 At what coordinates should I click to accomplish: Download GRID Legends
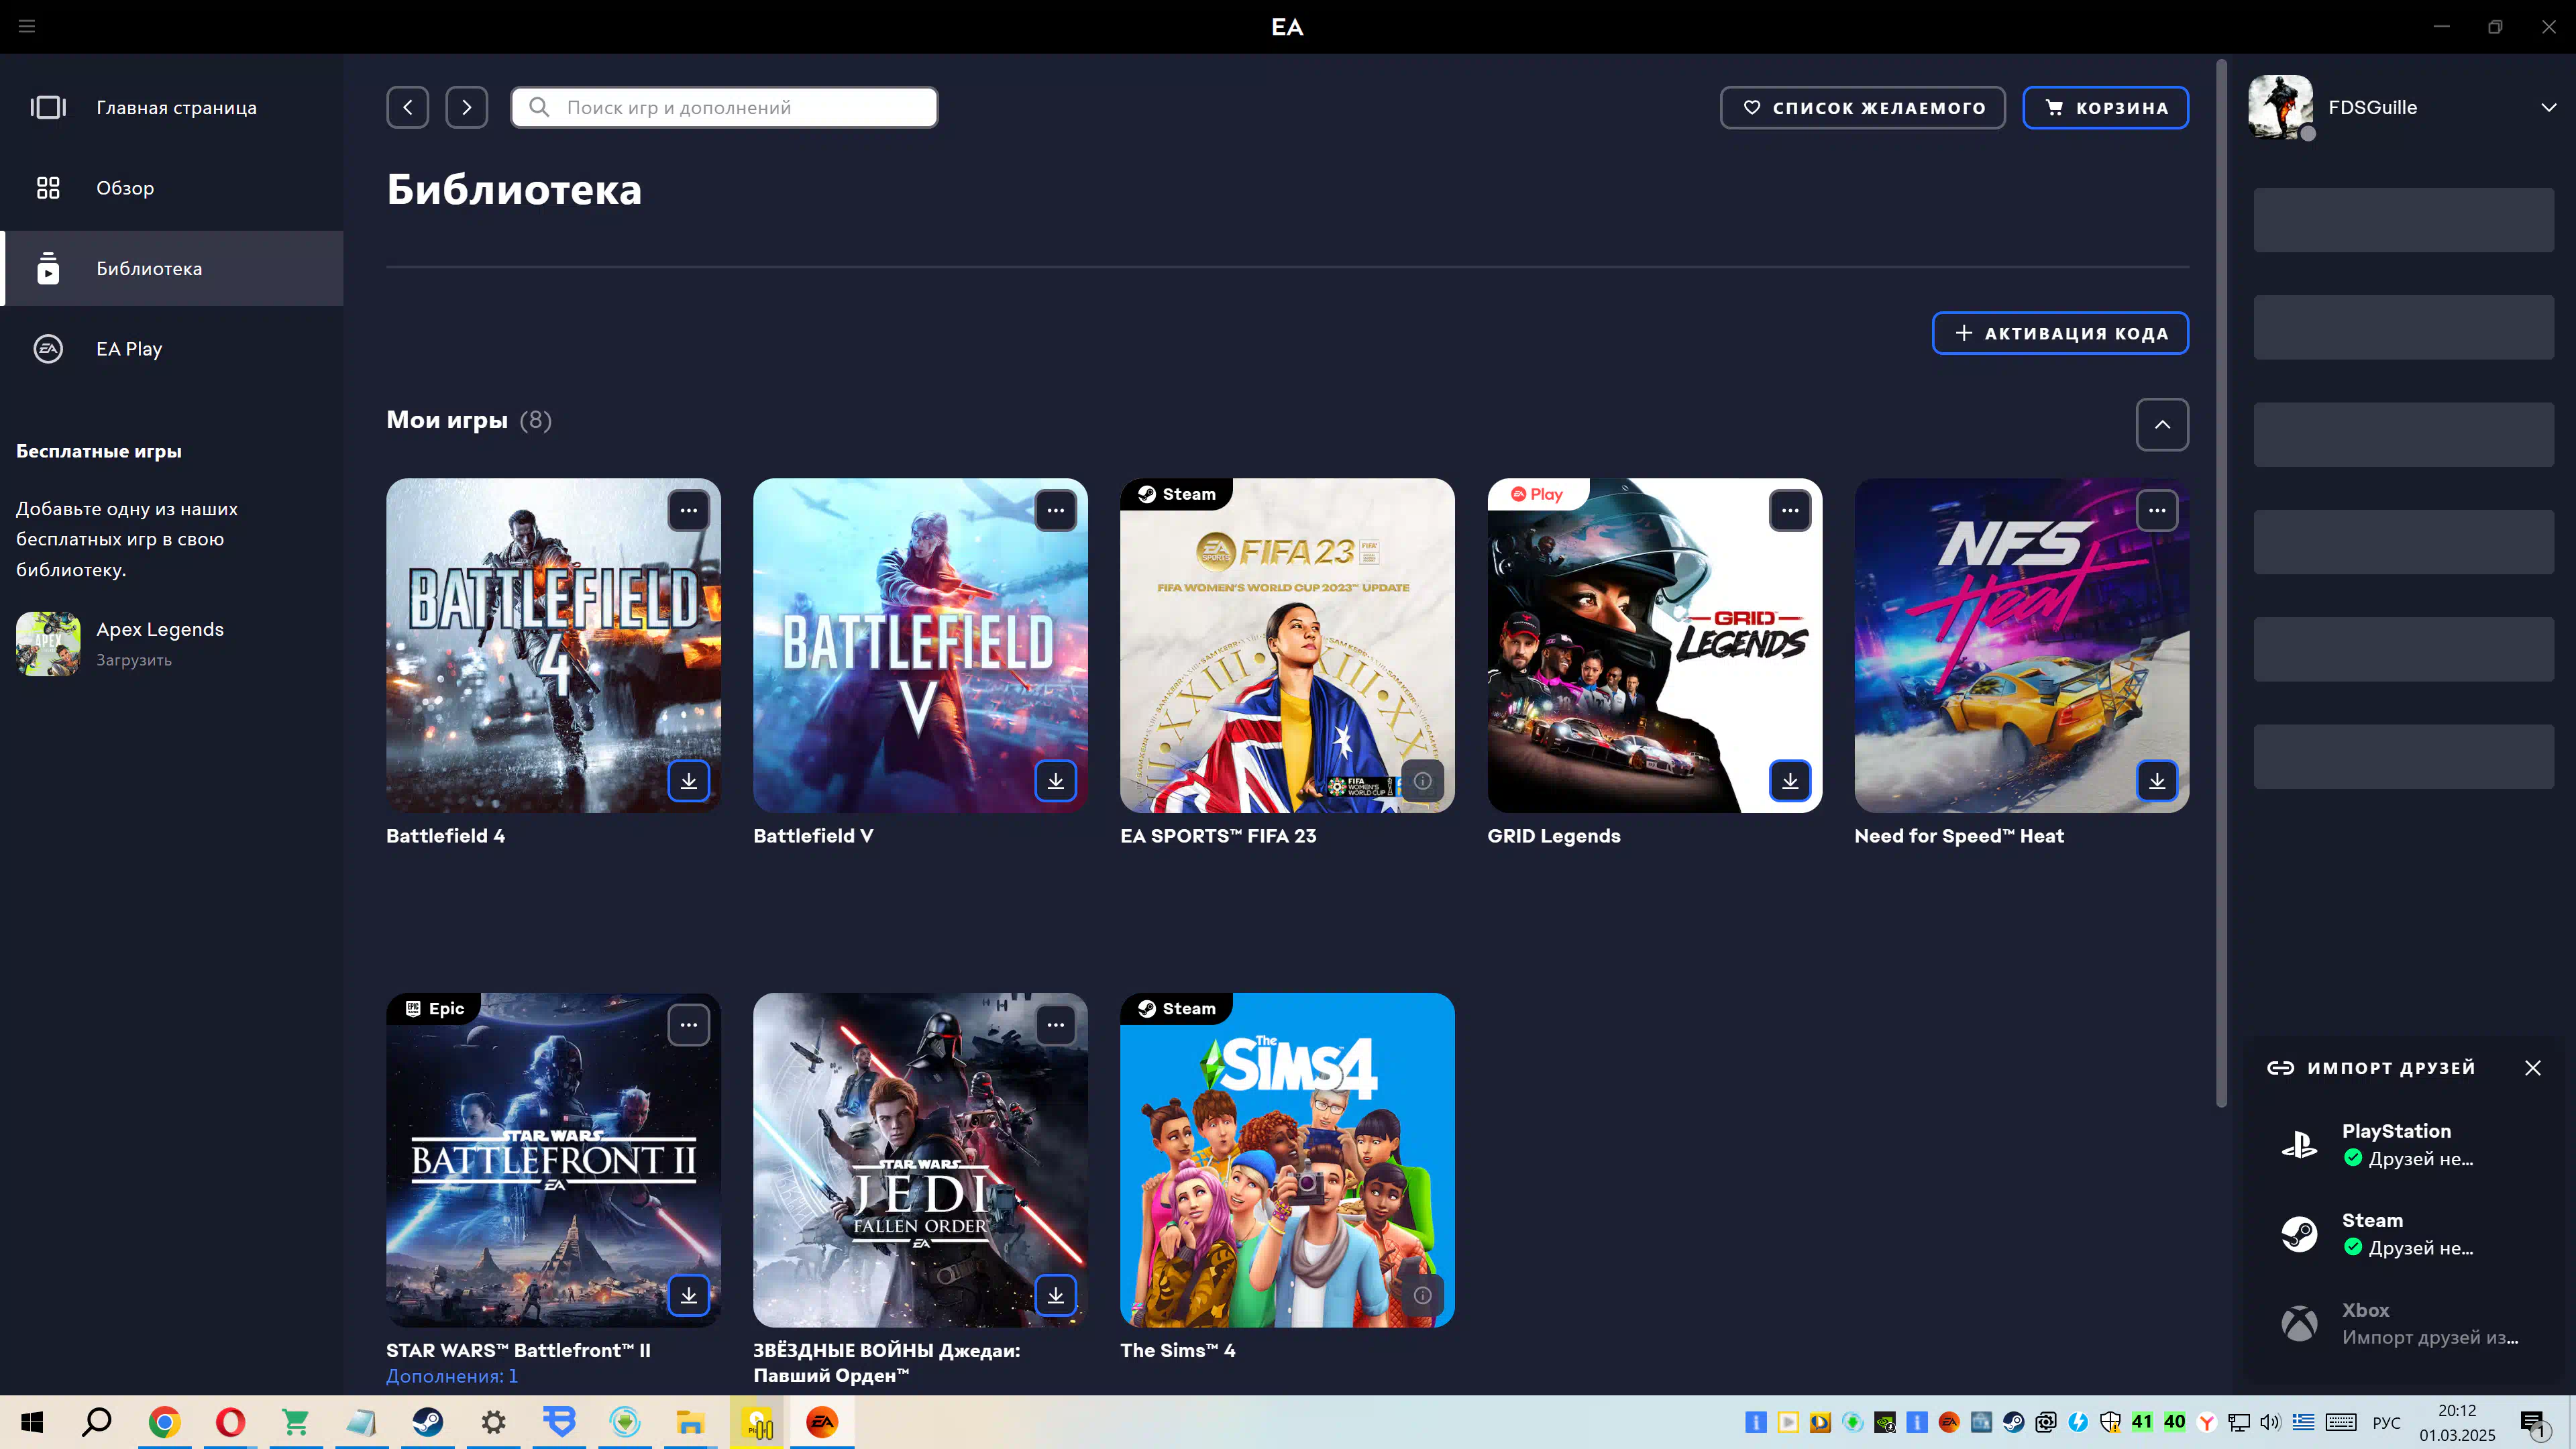click(x=1790, y=781)
